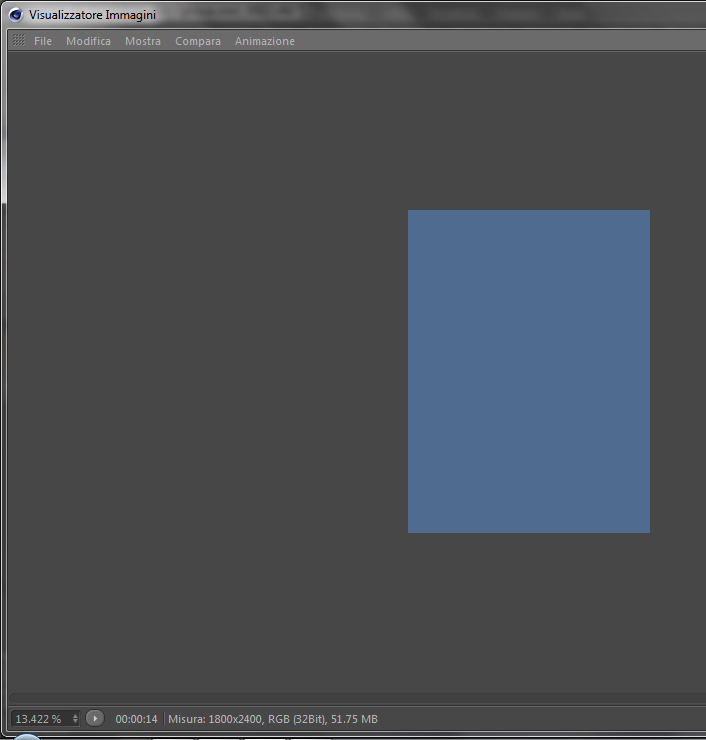
Task: Open the Animazione menu
Action: click(x=265, y=41)
